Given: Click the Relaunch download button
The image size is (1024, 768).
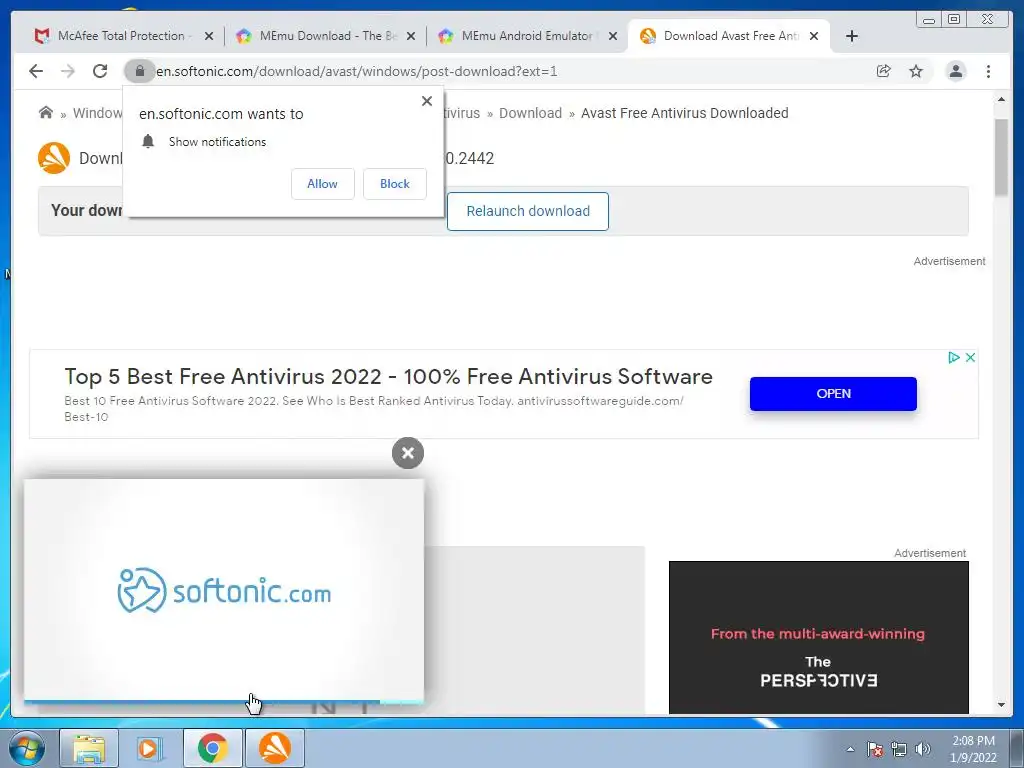Looking at the screenshot, I should coord(528,211).
